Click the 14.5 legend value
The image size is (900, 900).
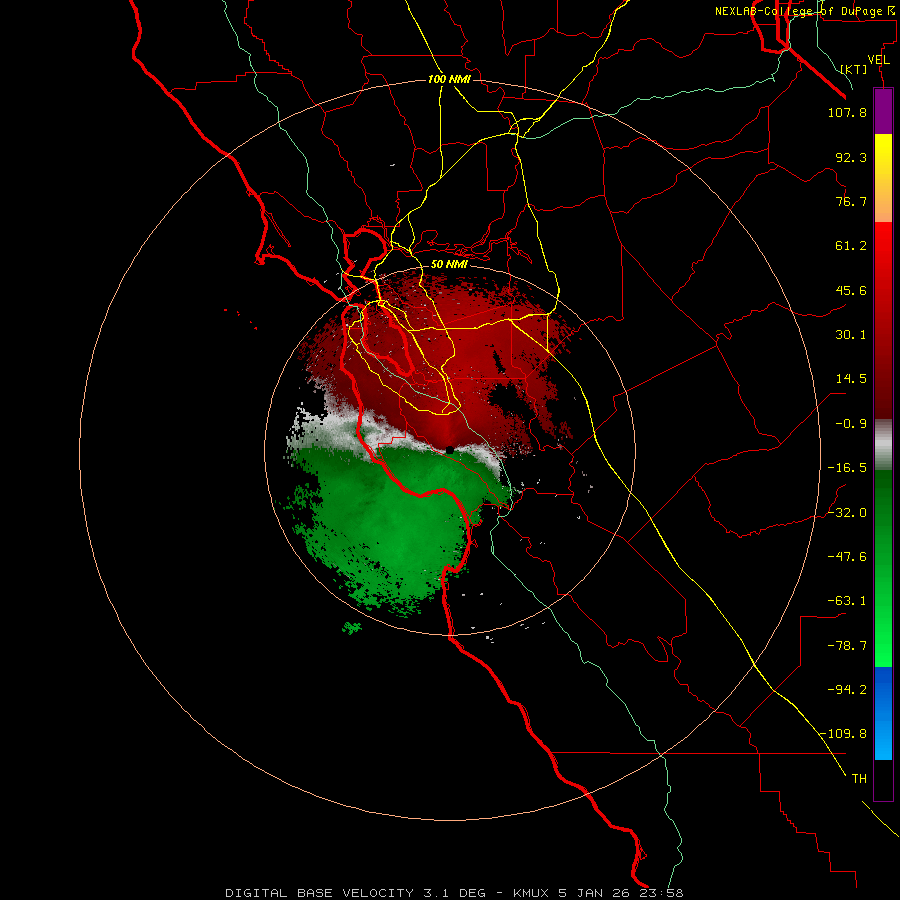(851, 379)
